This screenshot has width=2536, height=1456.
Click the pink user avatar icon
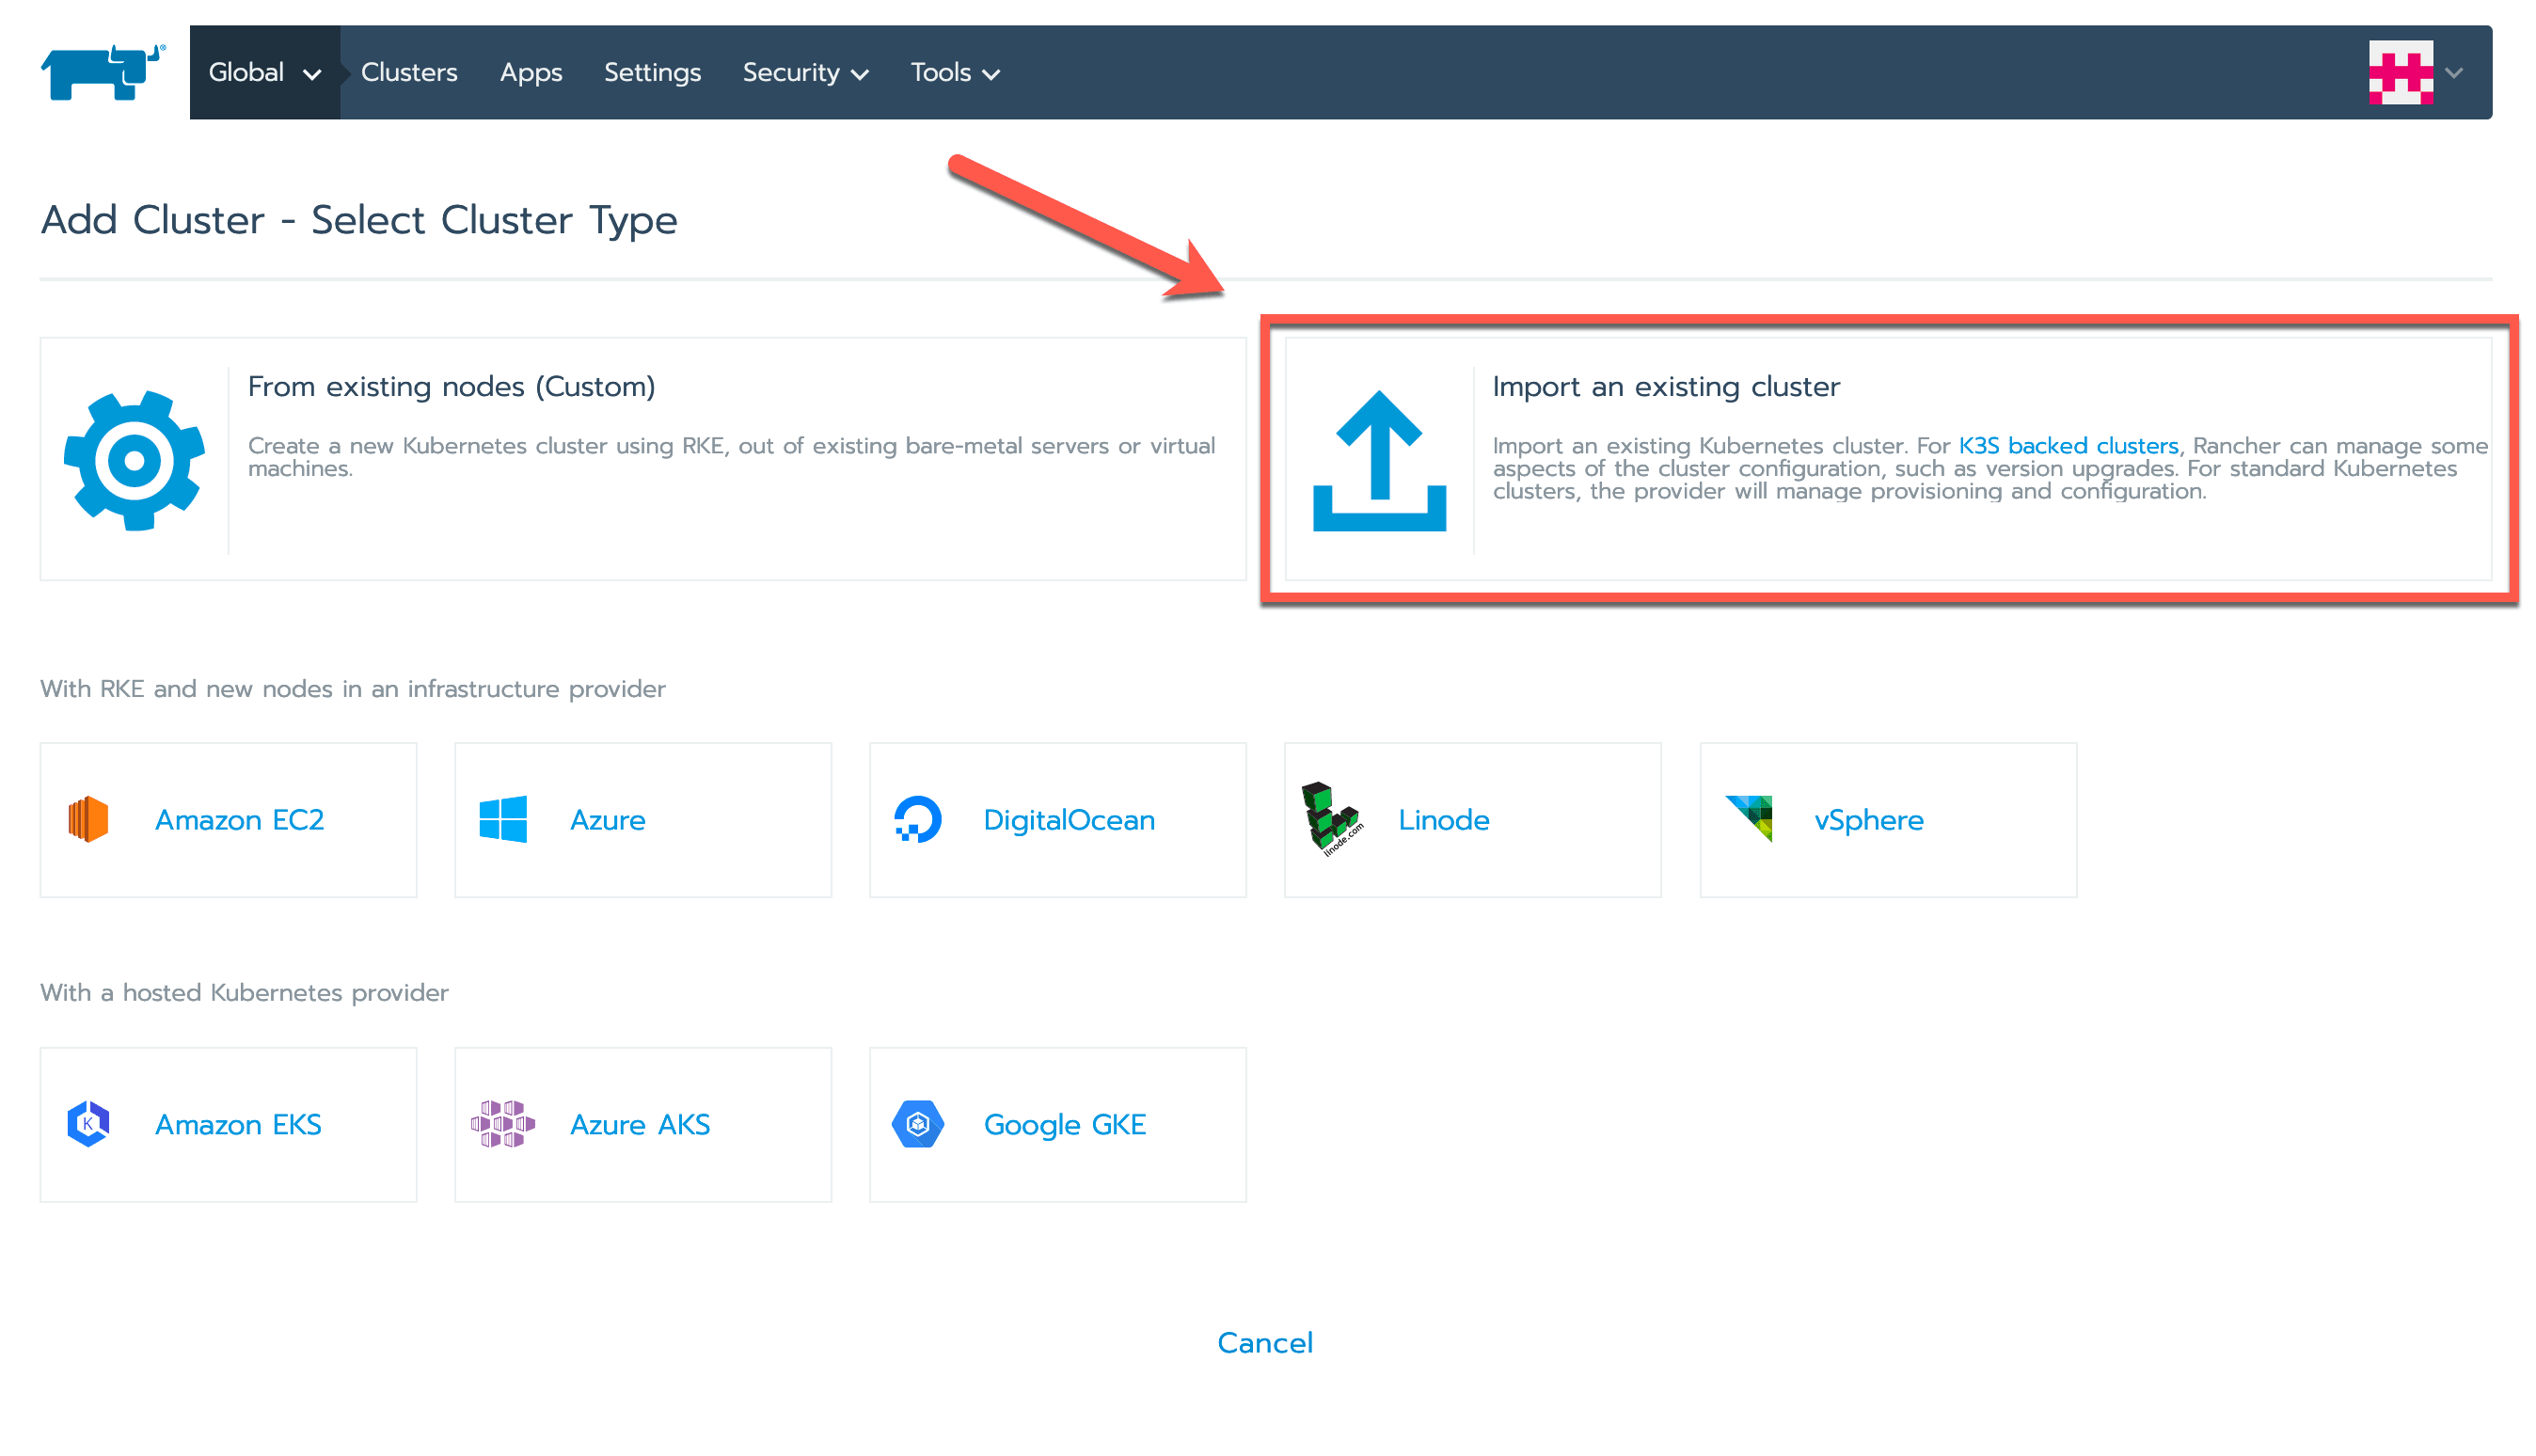(x=2401, y=72)
